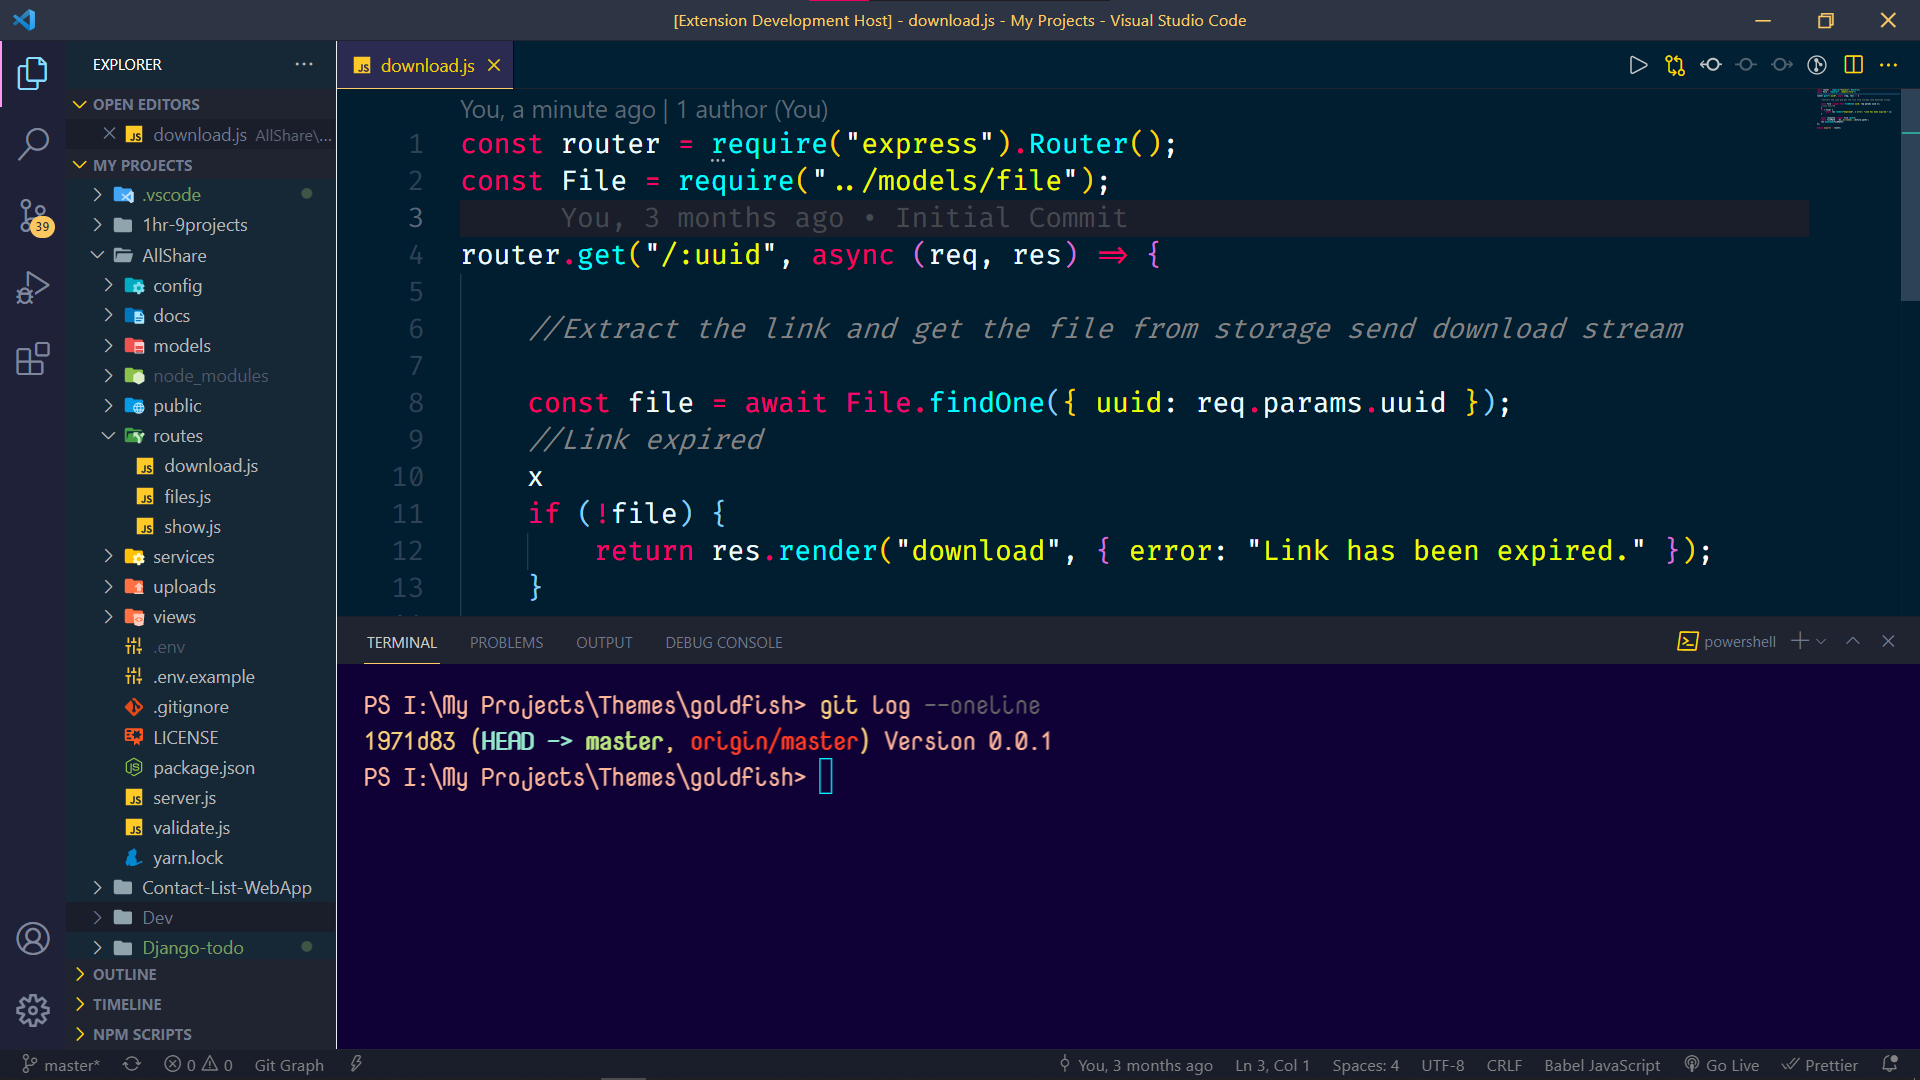The height and width of the screenshot is (1080, 1920).
Task: Open the Manage gear settings icon
Action: (33, 1010)
